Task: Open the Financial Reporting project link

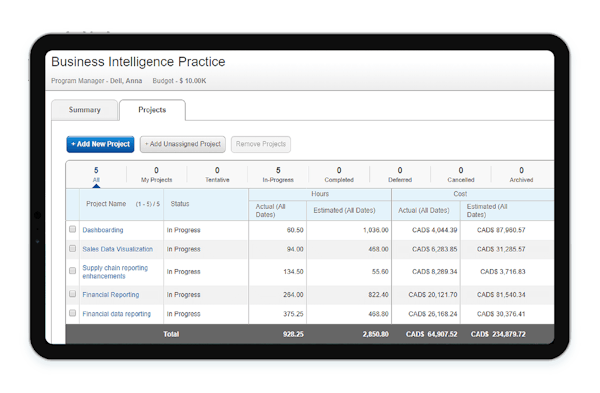Action: (x=111, y=295)
